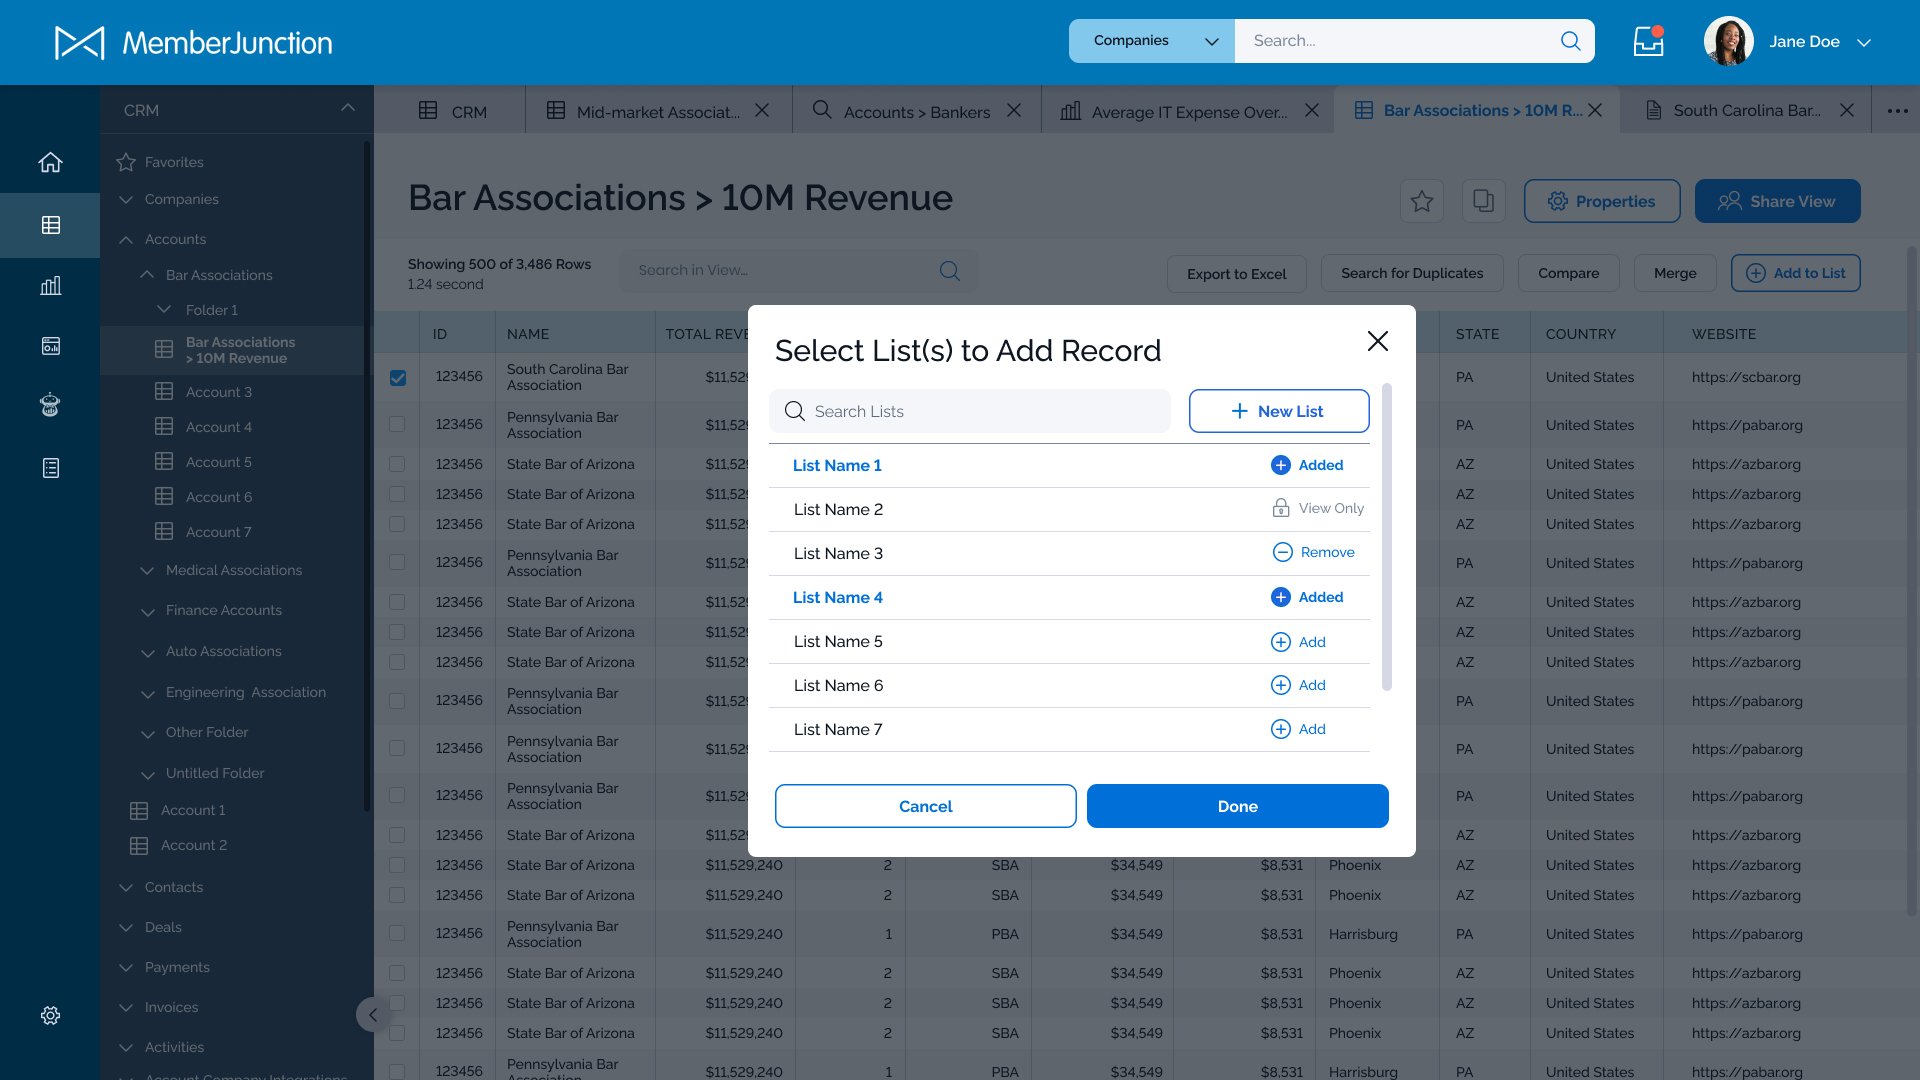Open the data grid icon in left rail
This screenshot has height=1080, width=1920.
tap(50, 225)
